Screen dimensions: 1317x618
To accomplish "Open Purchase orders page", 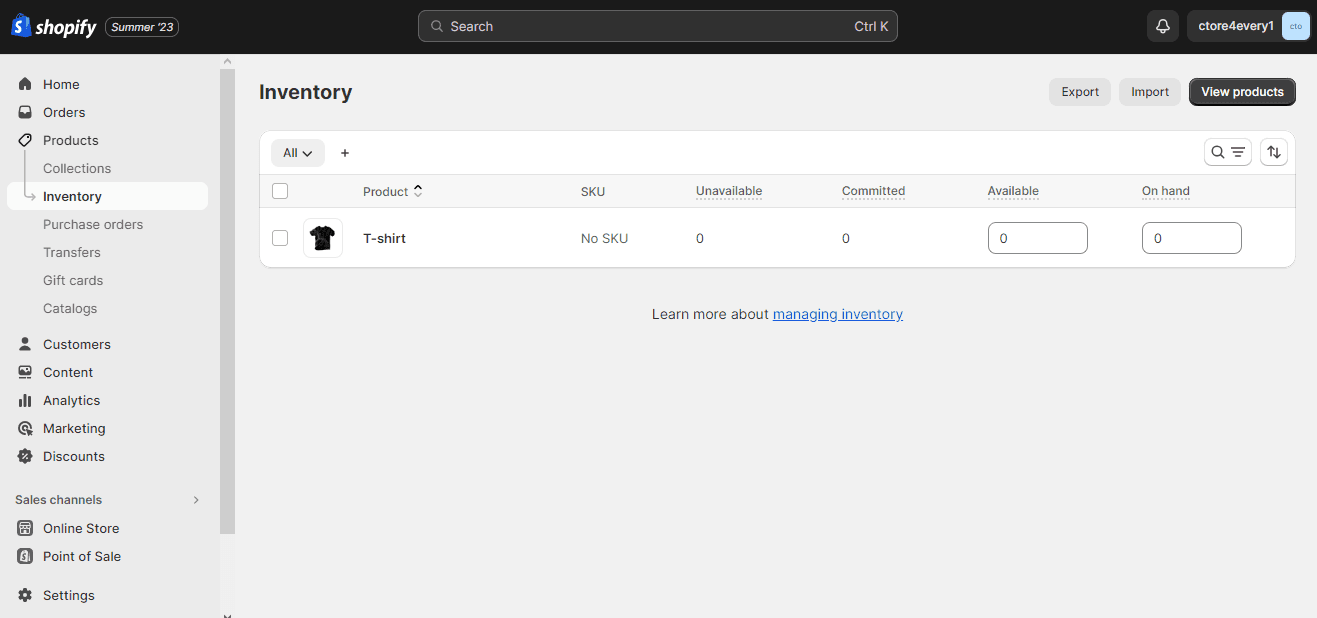I will click(93, 224).
